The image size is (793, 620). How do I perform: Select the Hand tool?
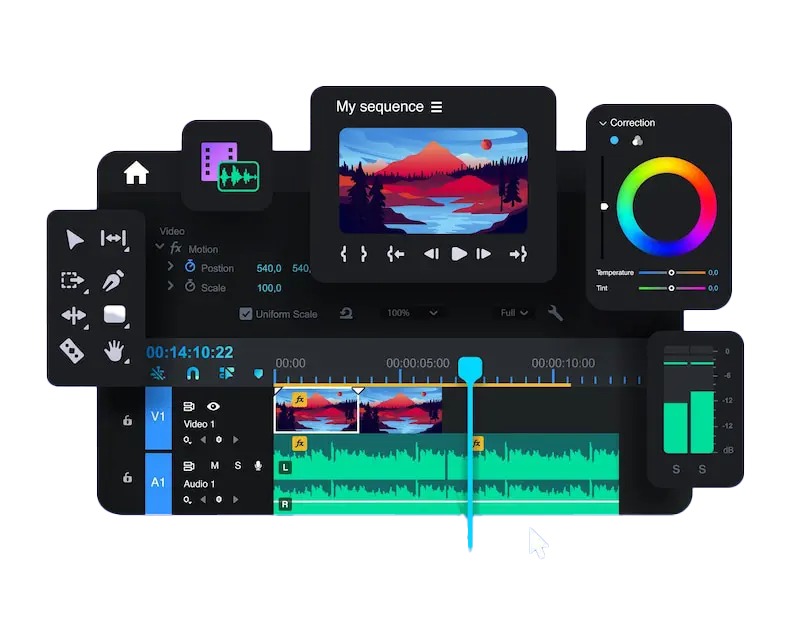pyautogui.click(x=114, y=350)
